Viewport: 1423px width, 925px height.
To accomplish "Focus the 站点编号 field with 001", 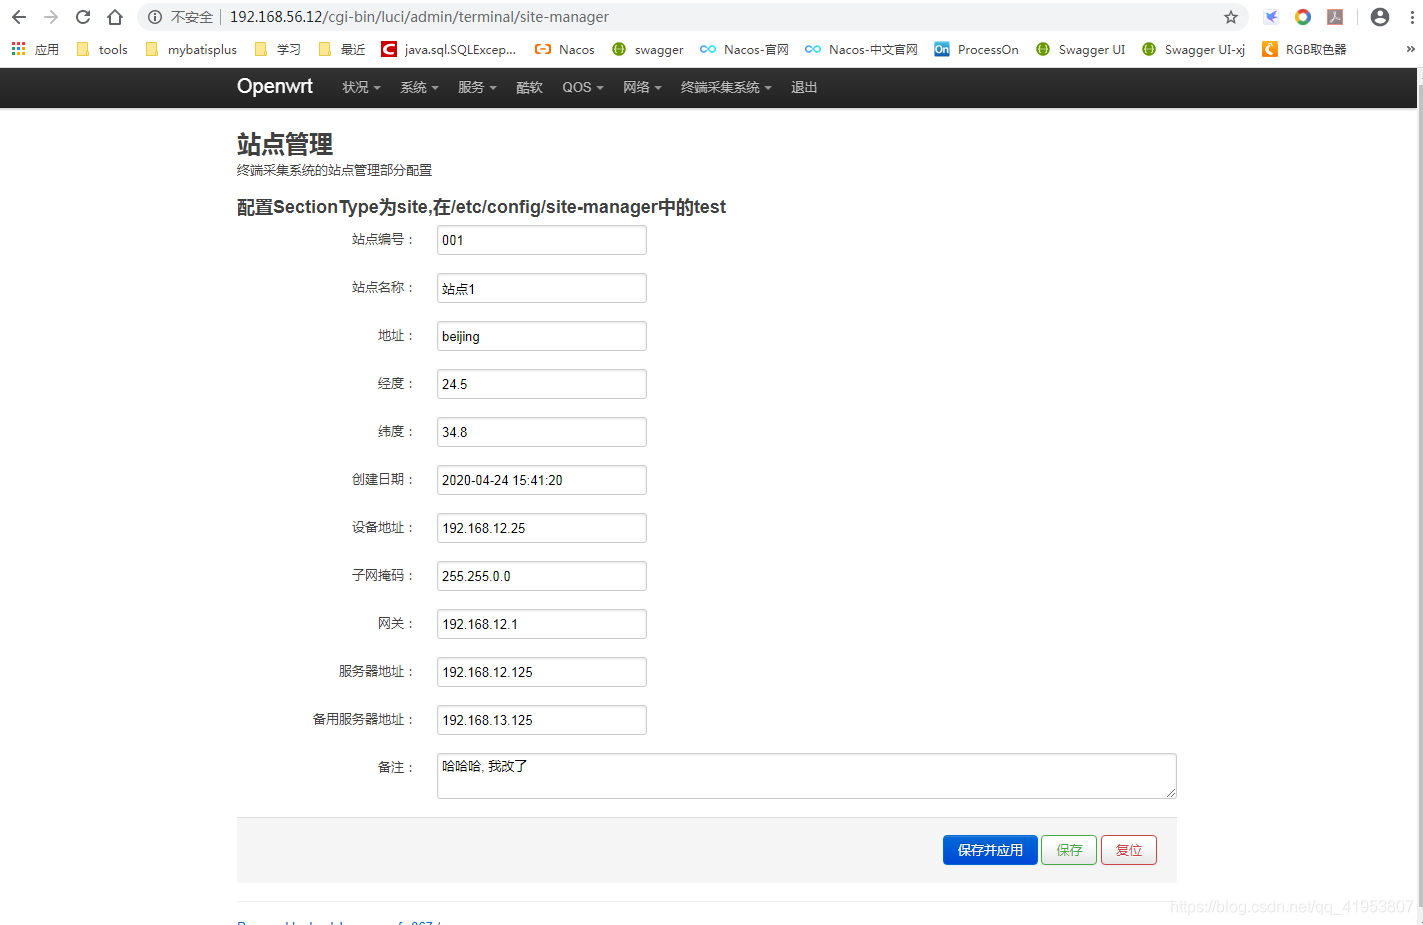I will click(x=542, y=240).
